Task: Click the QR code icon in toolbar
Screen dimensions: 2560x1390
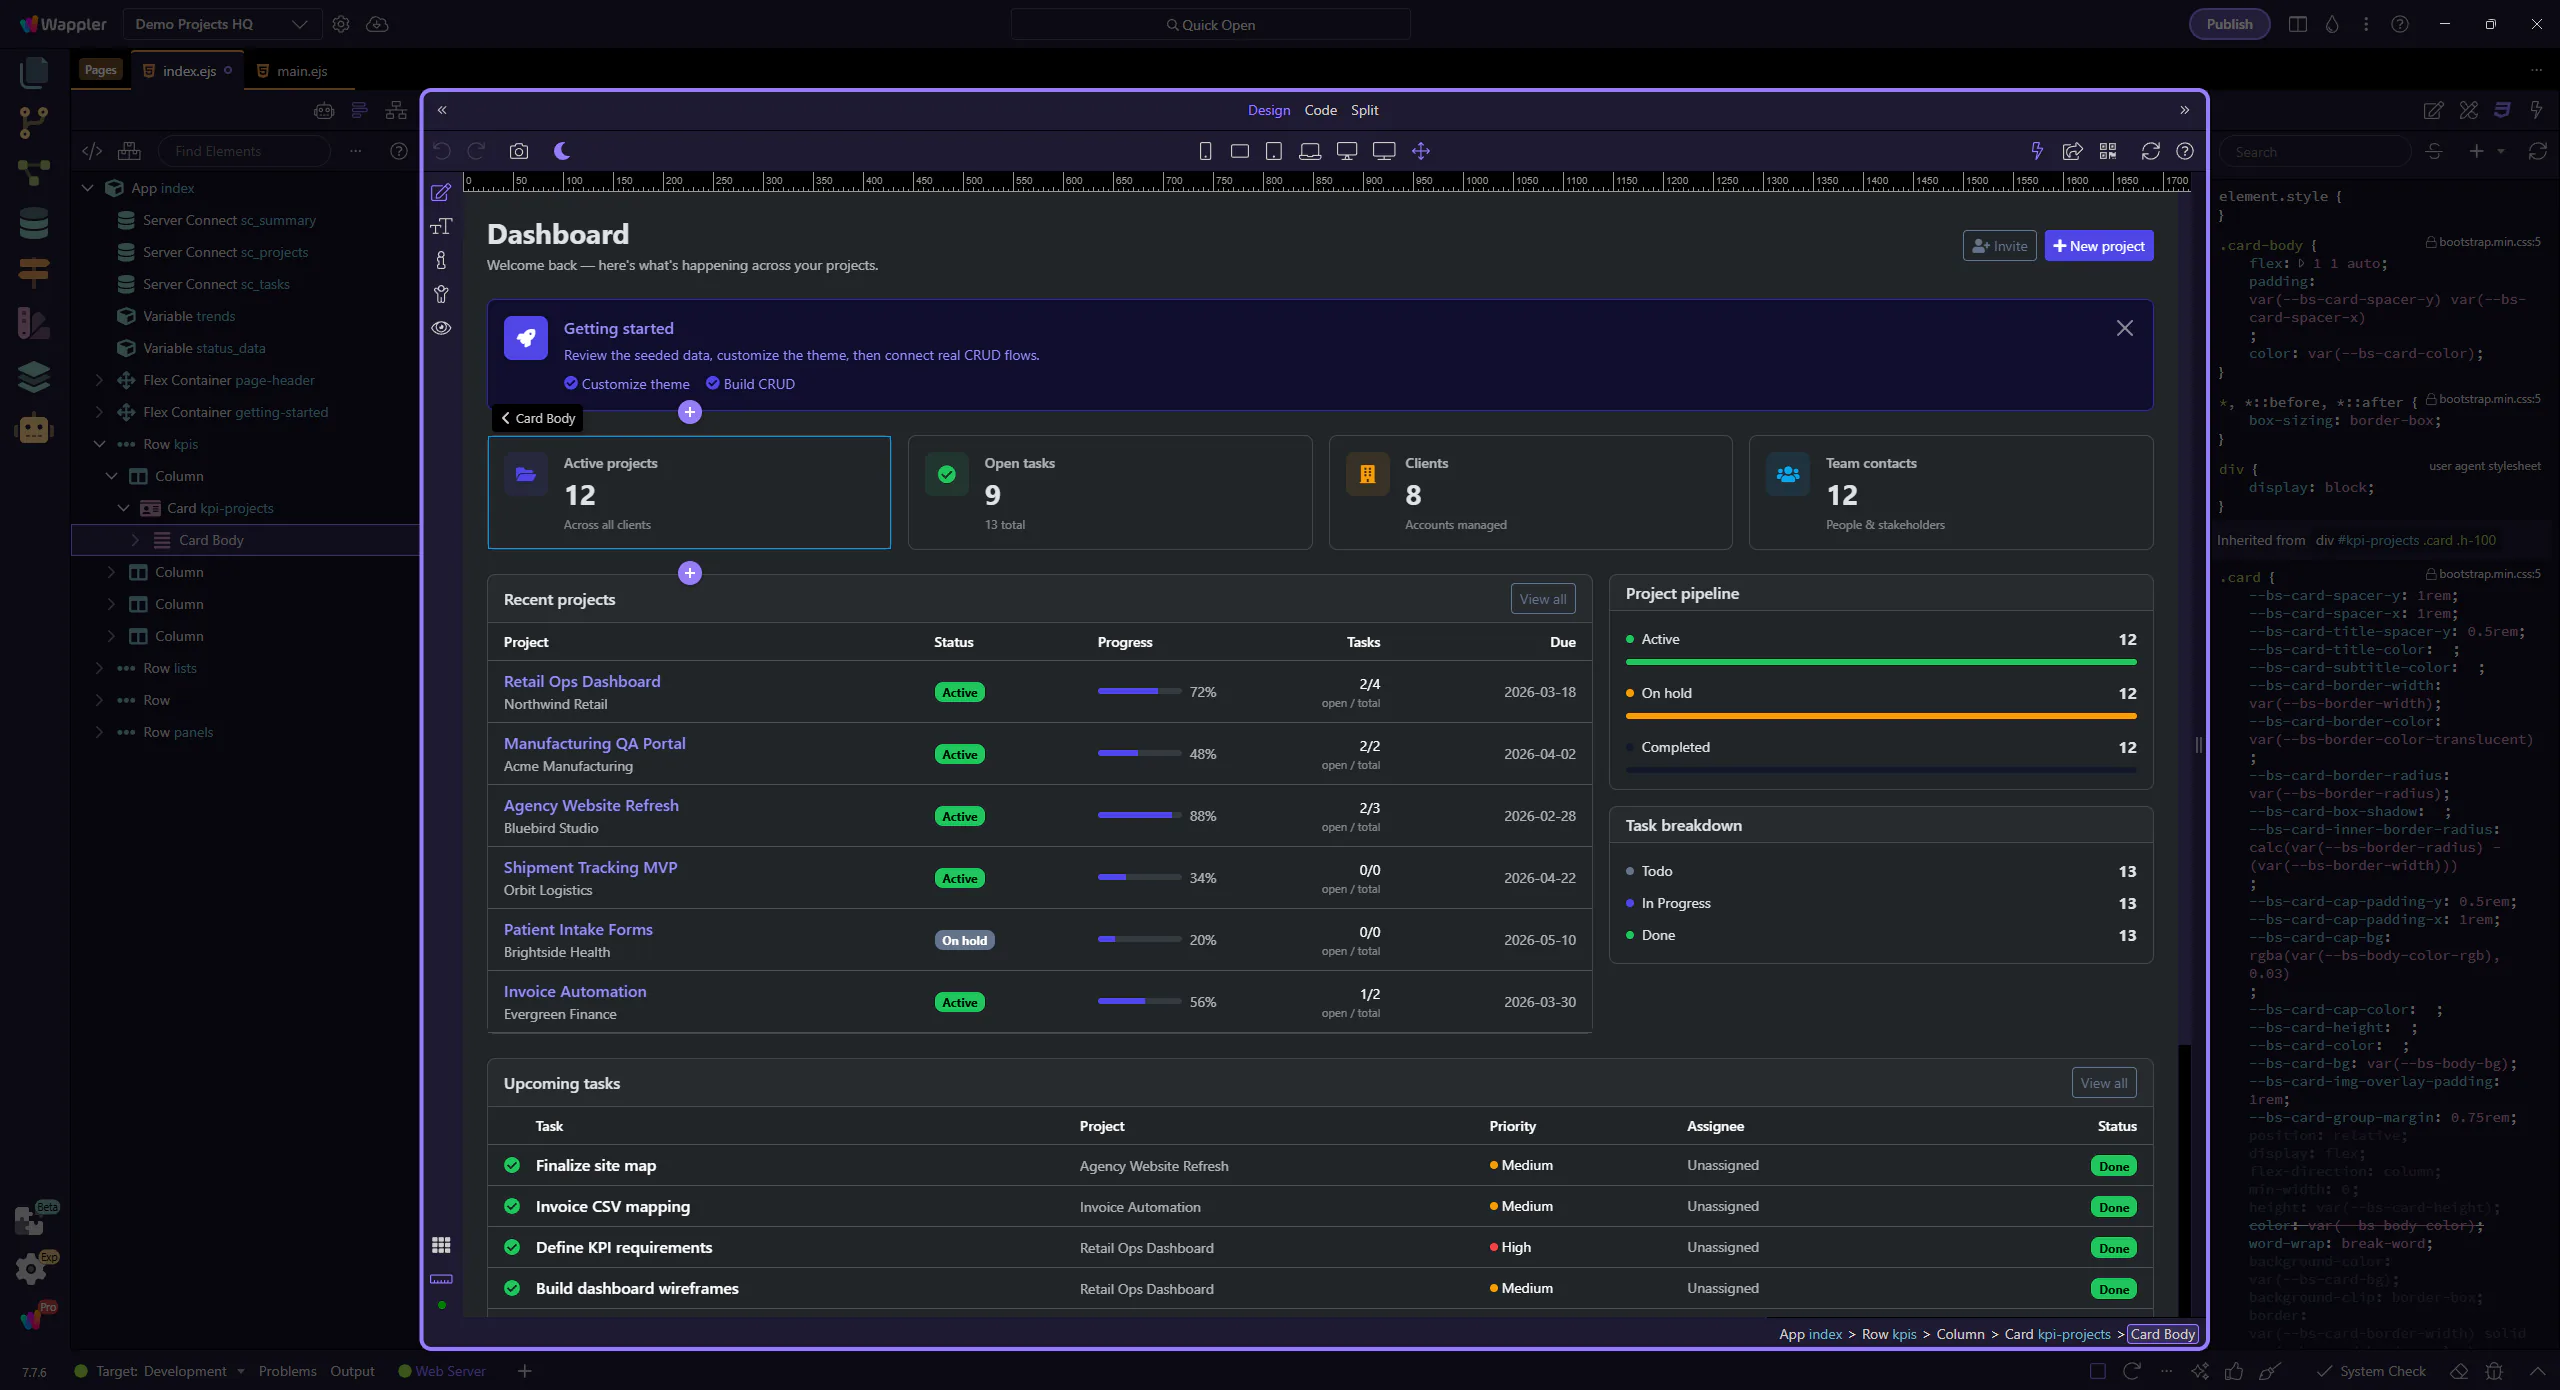Action: pyautogui.click(x=2108, y=151)
